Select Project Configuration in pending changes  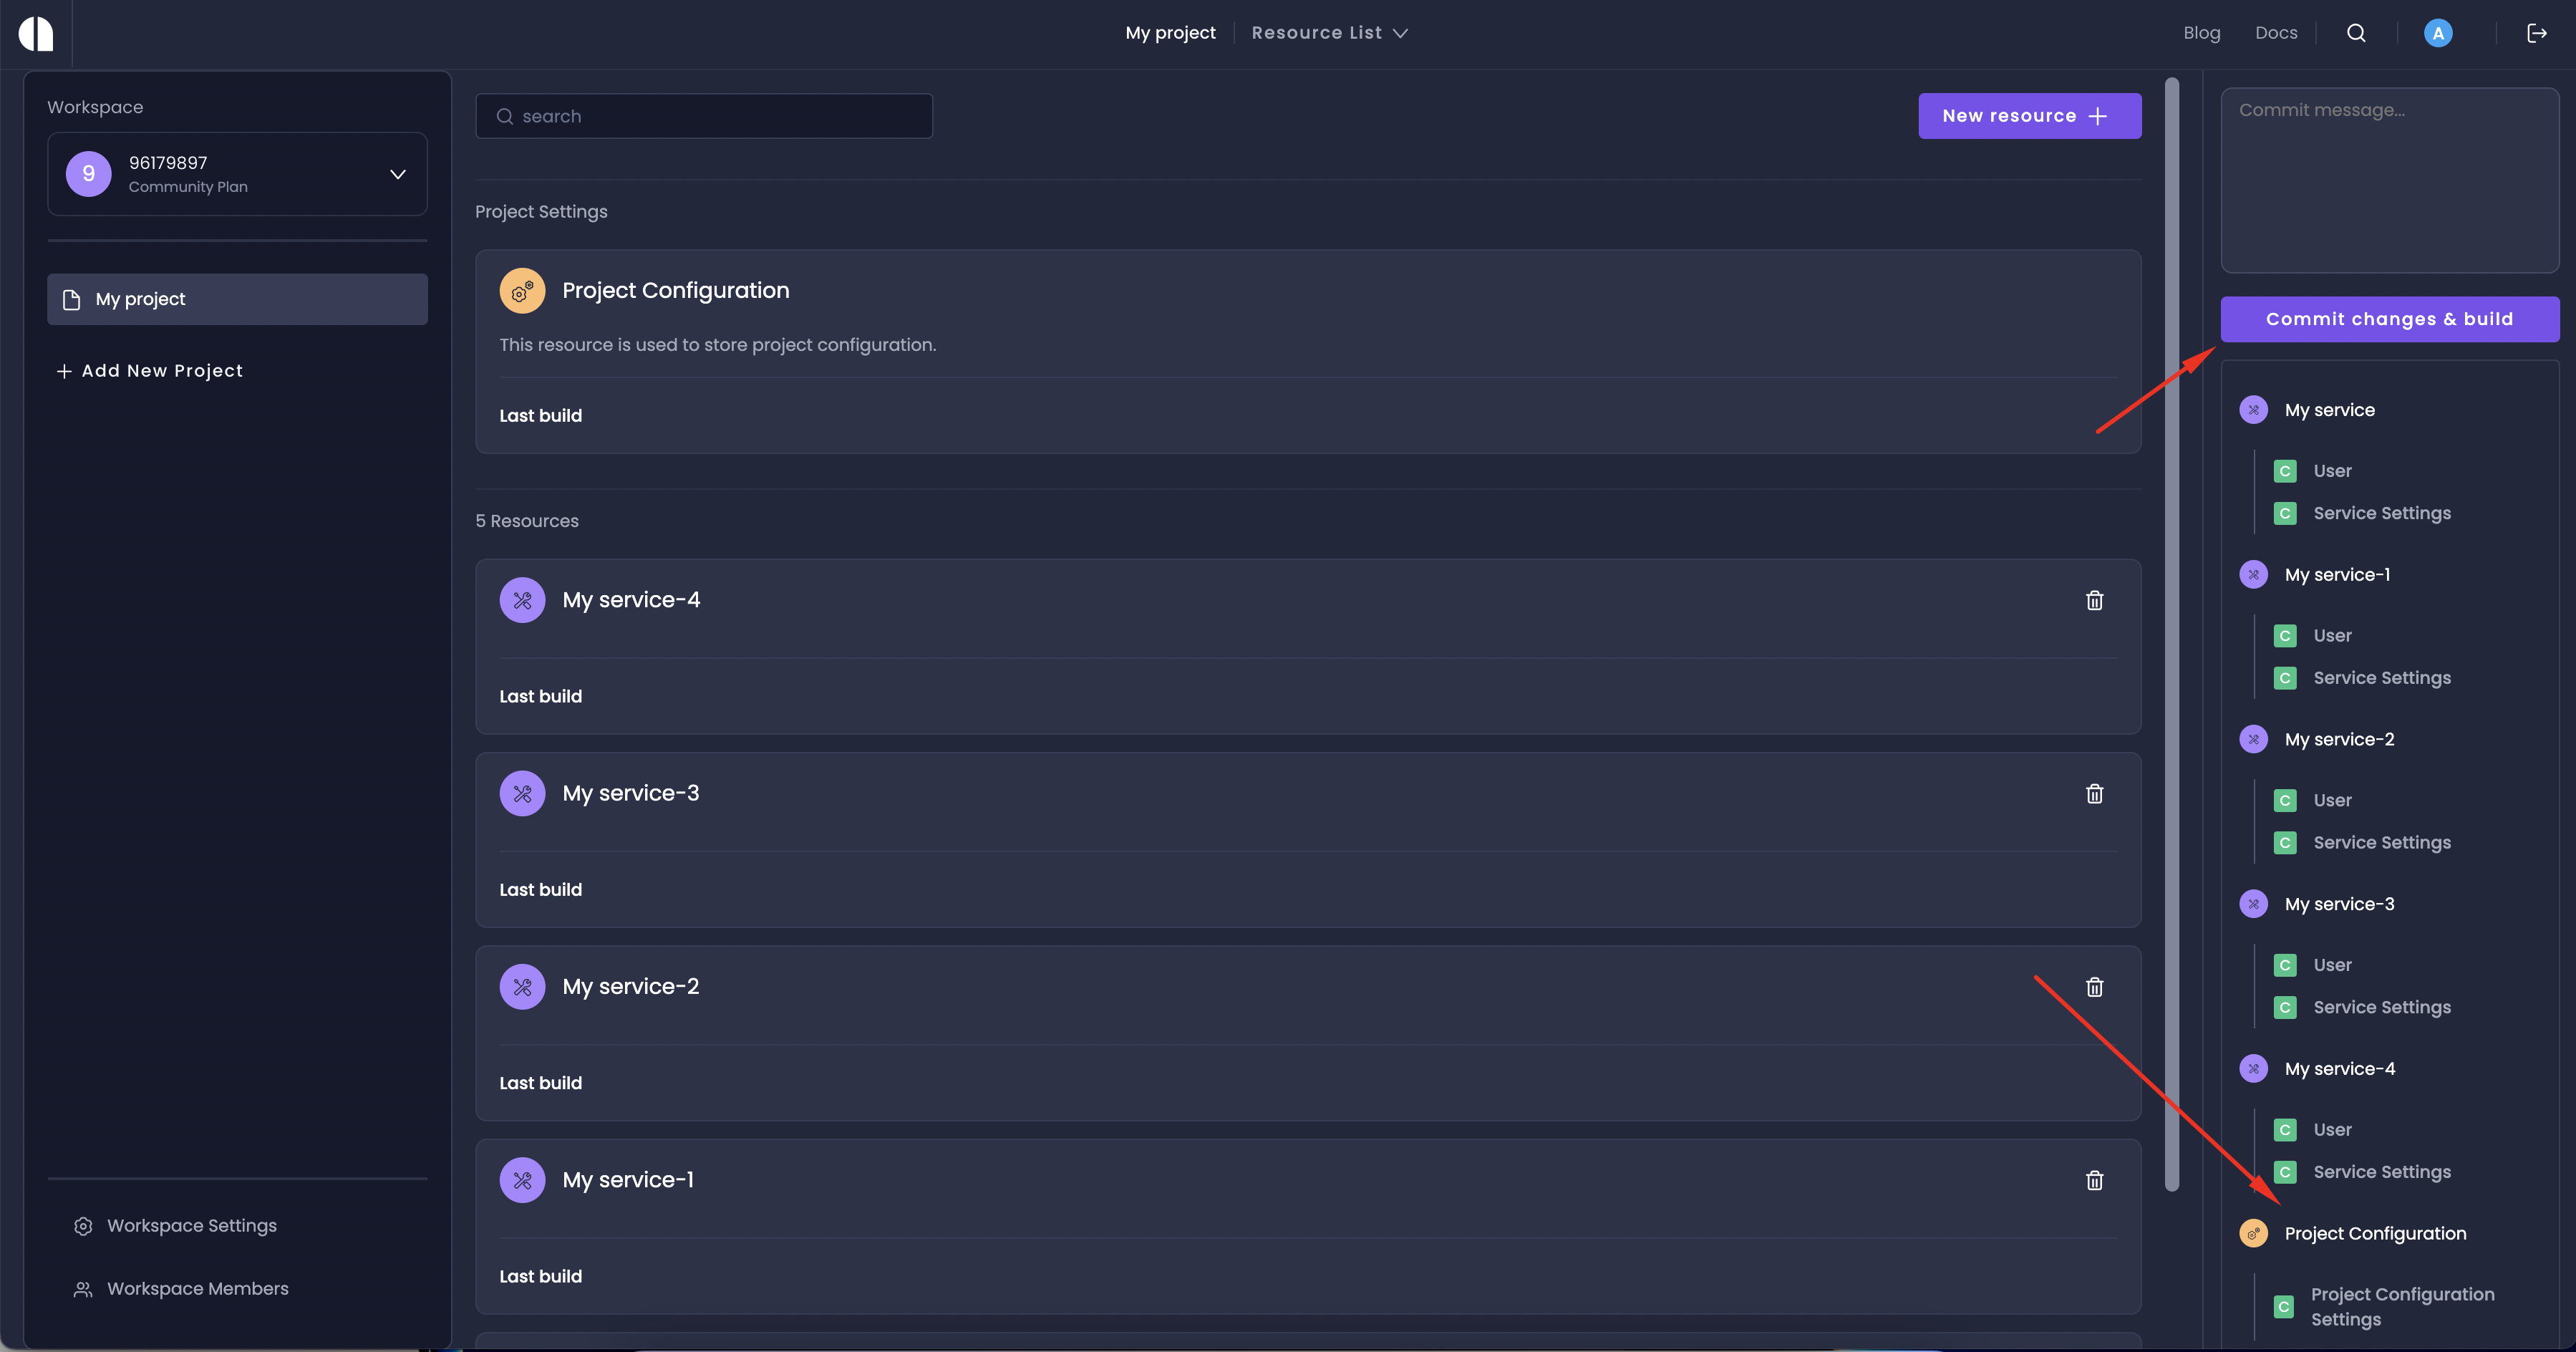[x=2375, y=1234]
